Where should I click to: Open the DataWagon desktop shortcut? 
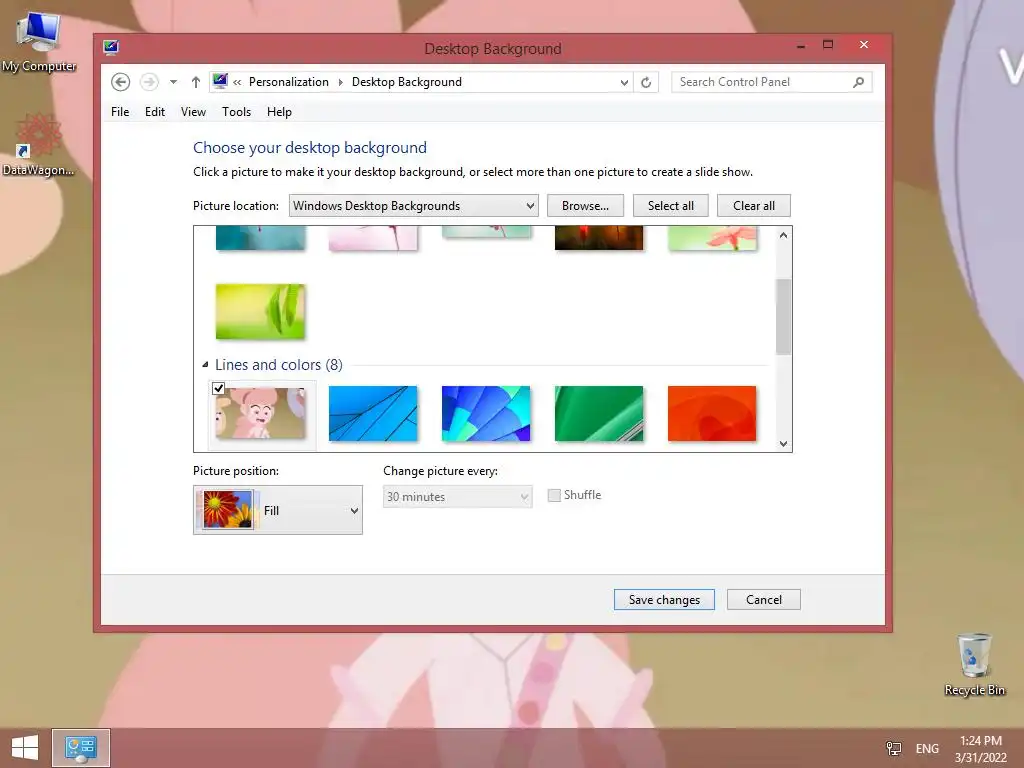[x=39, y=145]
